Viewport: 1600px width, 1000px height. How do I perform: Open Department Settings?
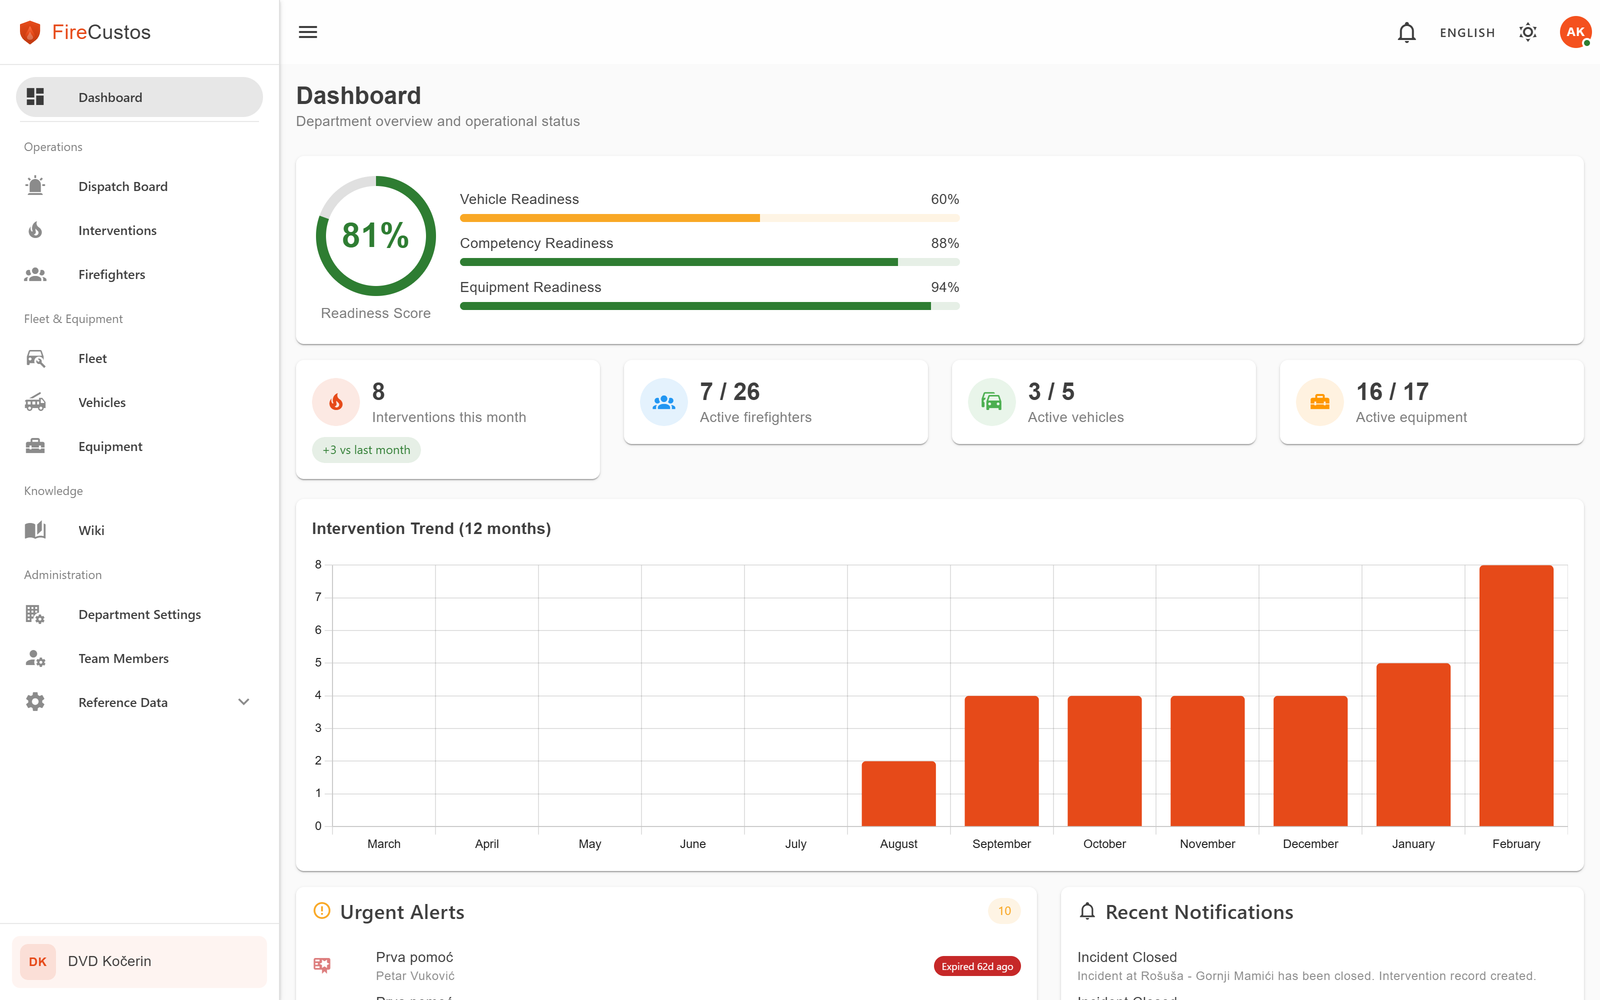click(x=140, y=615)
